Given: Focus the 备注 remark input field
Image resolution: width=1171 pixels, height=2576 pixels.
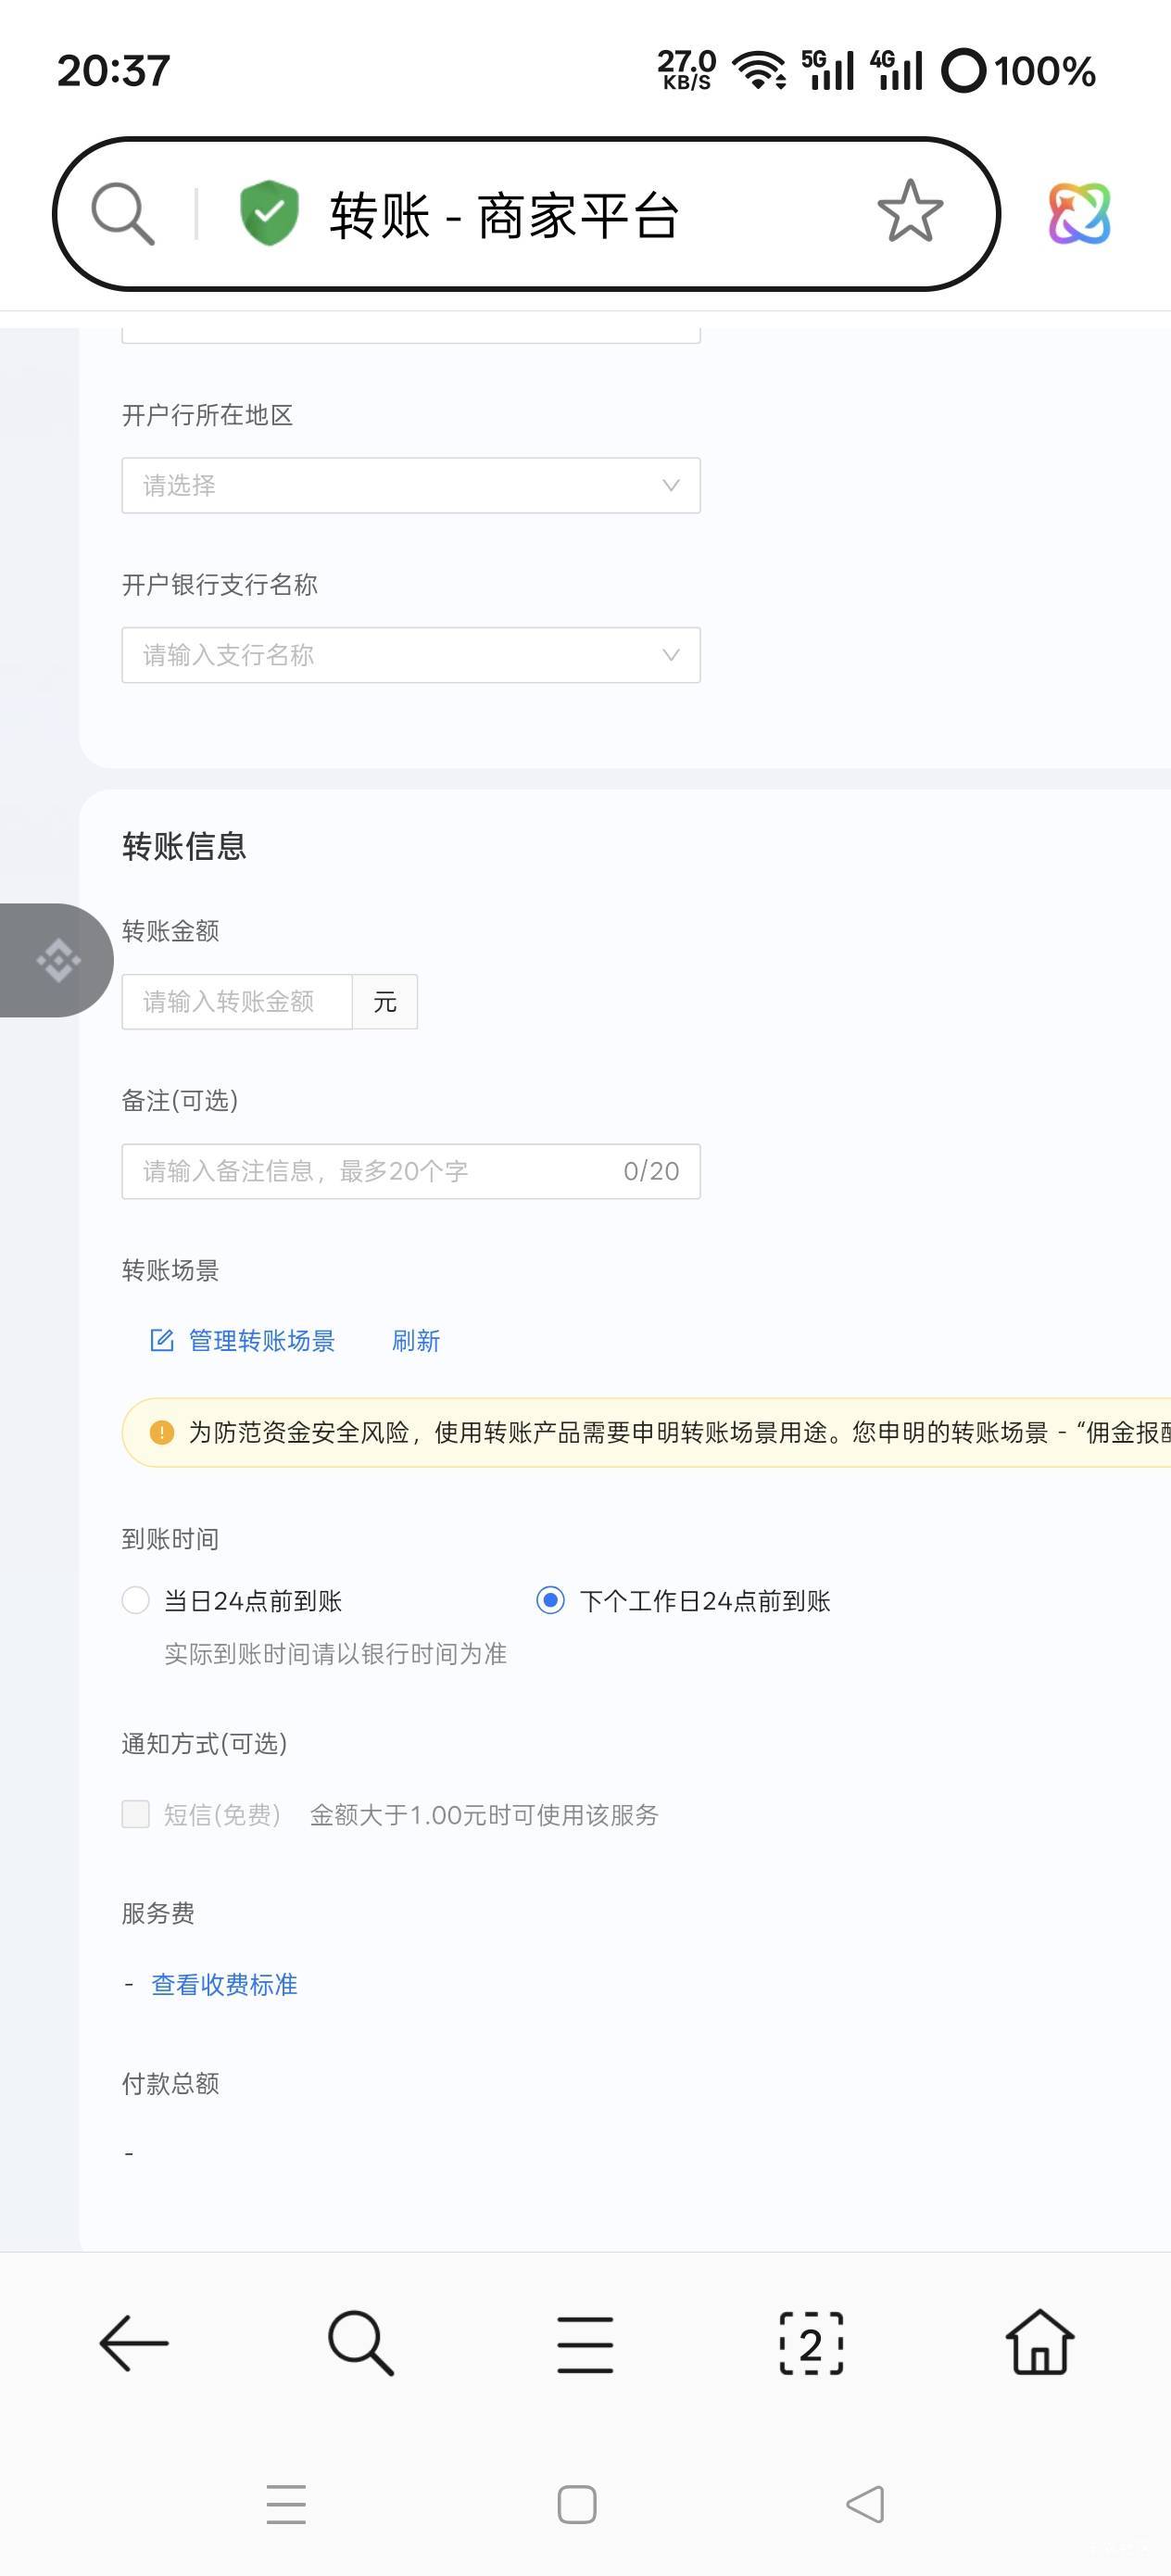Looking at the screenshot, I should (410, 1171).
